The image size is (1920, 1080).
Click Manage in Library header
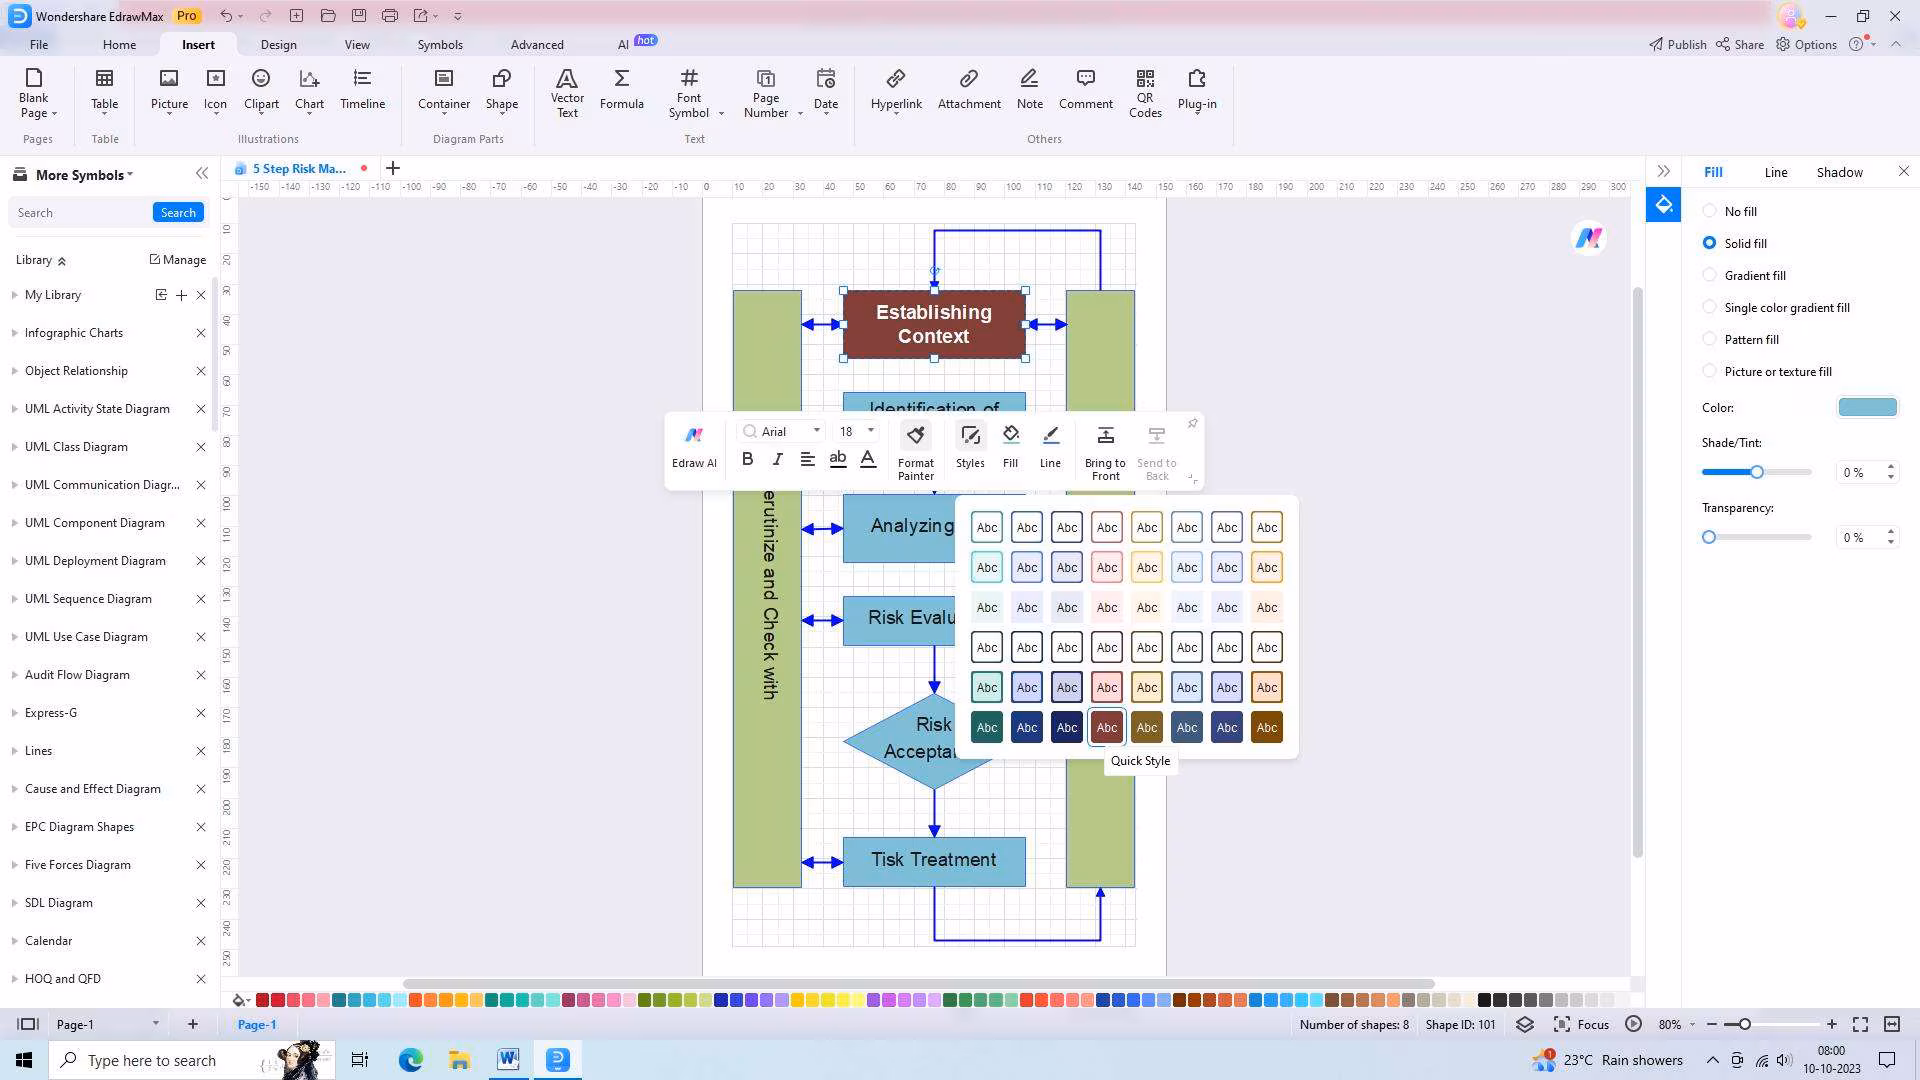[178, 259]
